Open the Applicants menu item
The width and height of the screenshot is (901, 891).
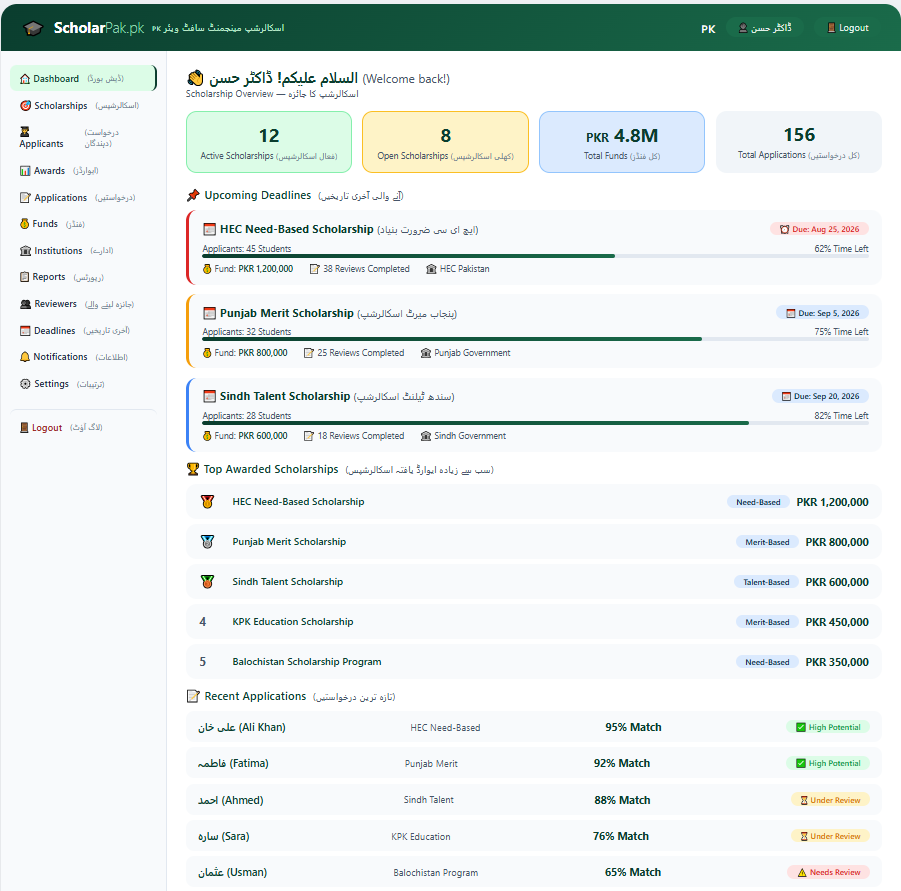click(x=83, y=138)
